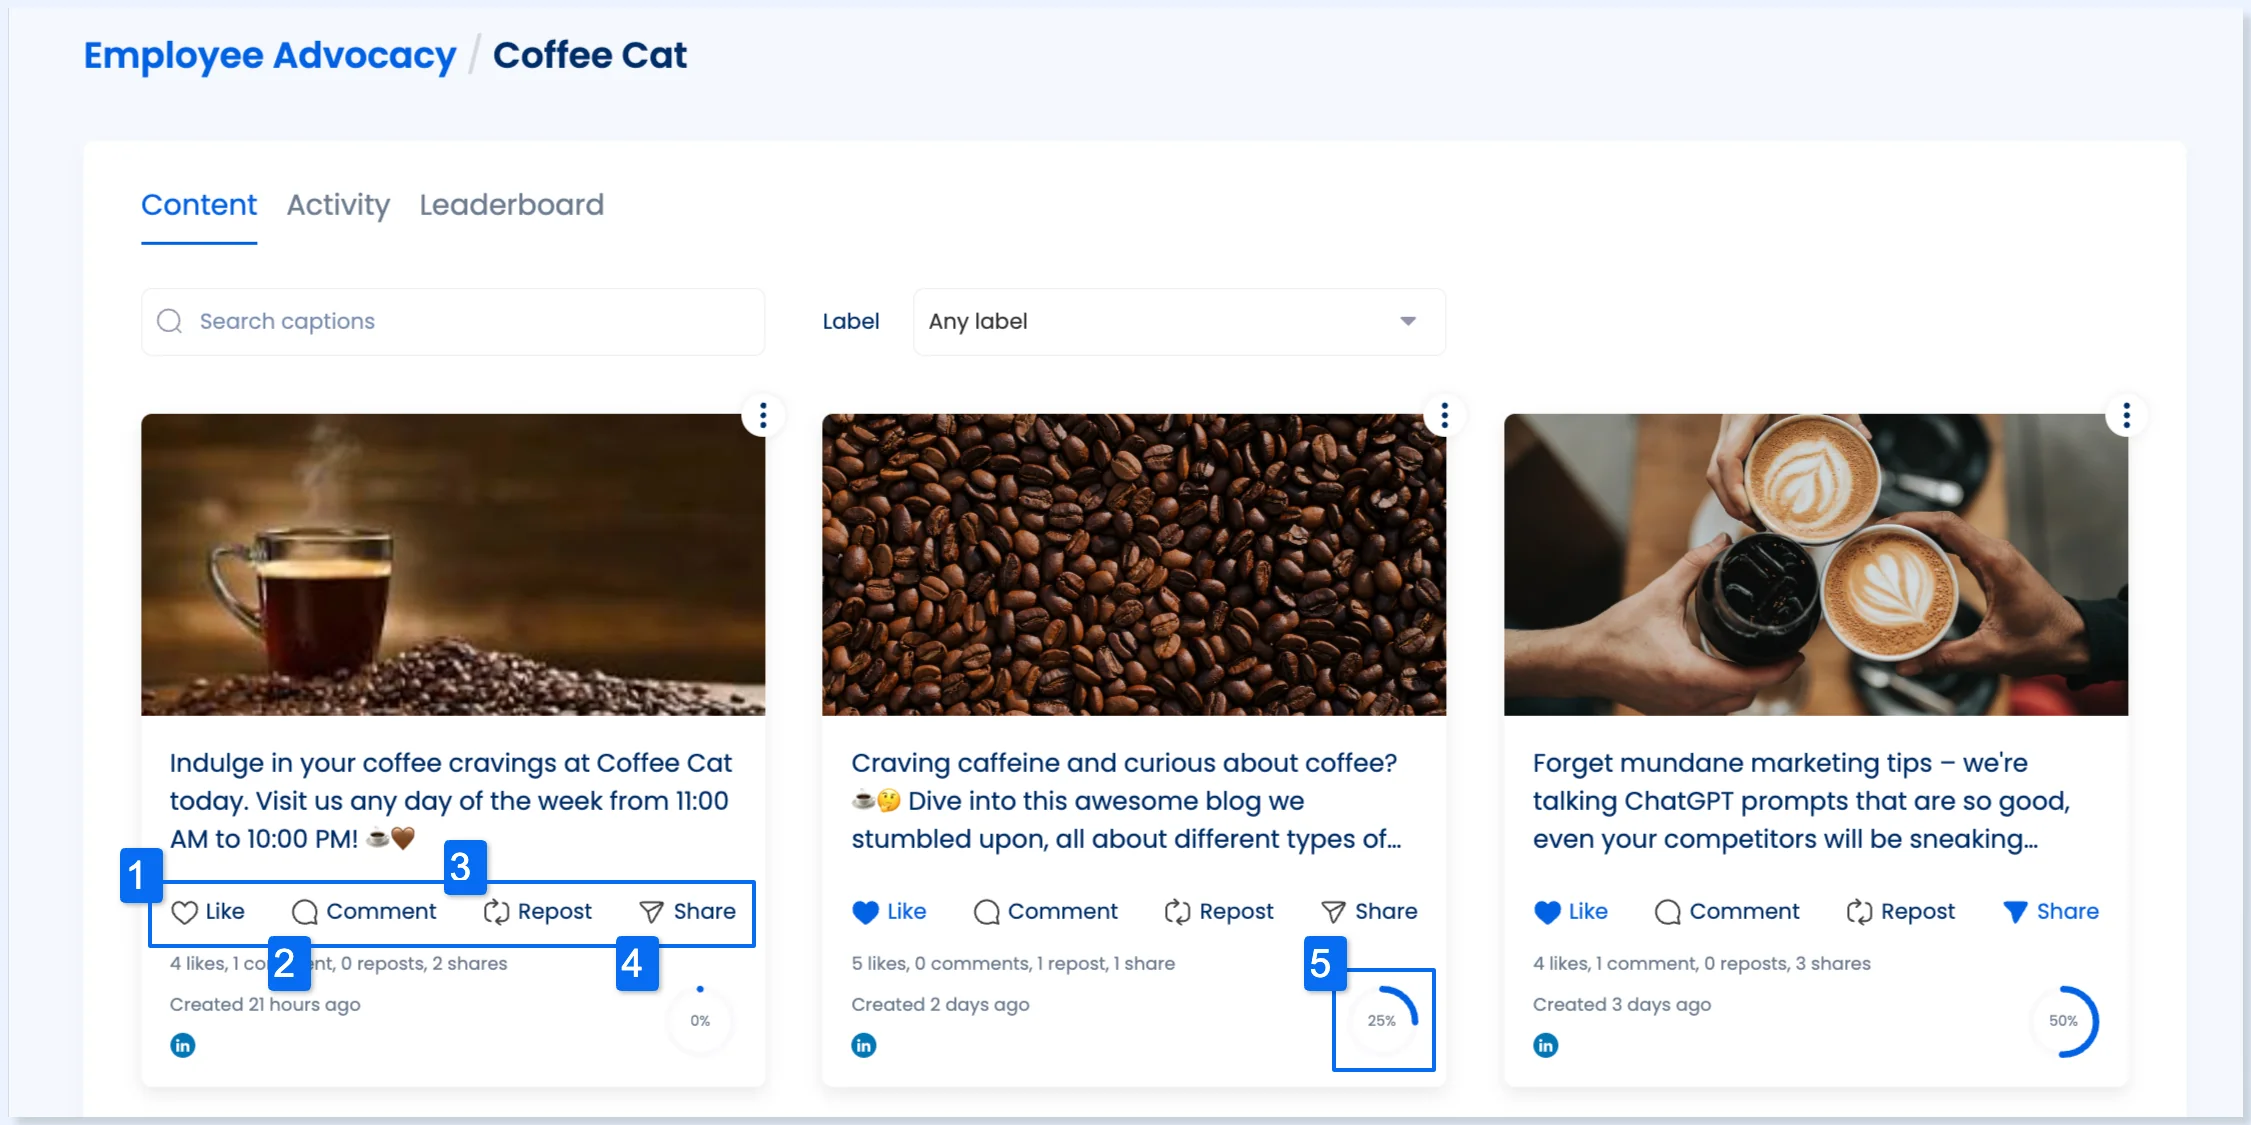Click the Comment icon on the first post
This screenshot has width=2251, height=1125.
point(305,912)
